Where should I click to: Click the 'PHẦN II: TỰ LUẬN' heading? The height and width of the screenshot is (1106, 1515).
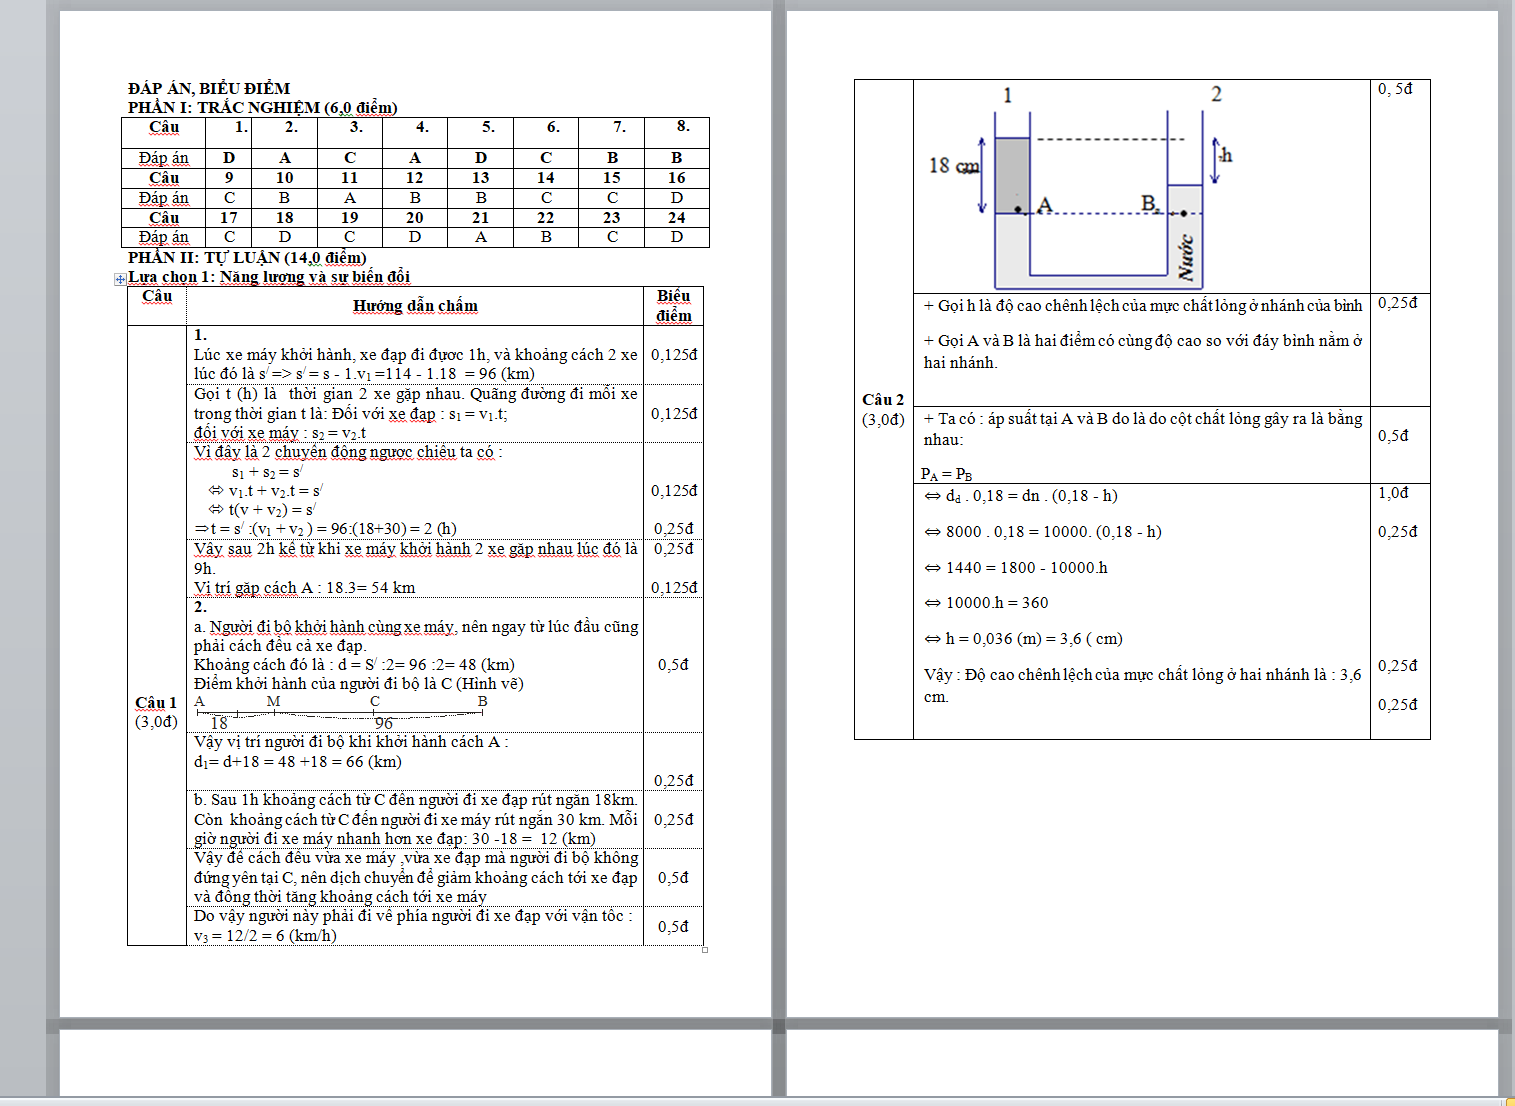[x=247, y=257]
